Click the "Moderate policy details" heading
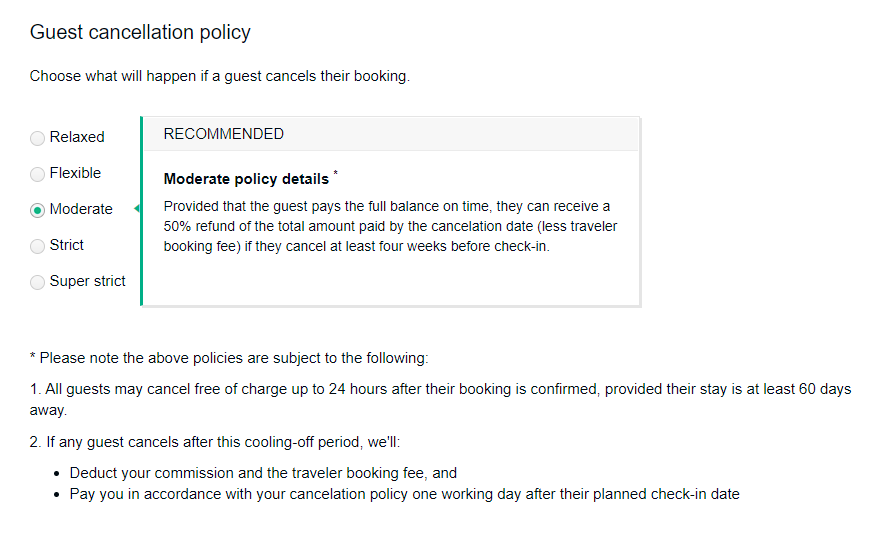Image resolution: width=890 pixels, height=542 pixels. [x=246, y=179]
